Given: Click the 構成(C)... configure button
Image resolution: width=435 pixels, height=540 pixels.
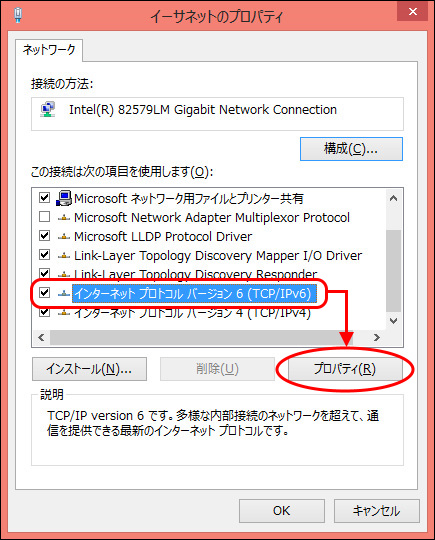Looking at the screenshot, I should [351, 149].
